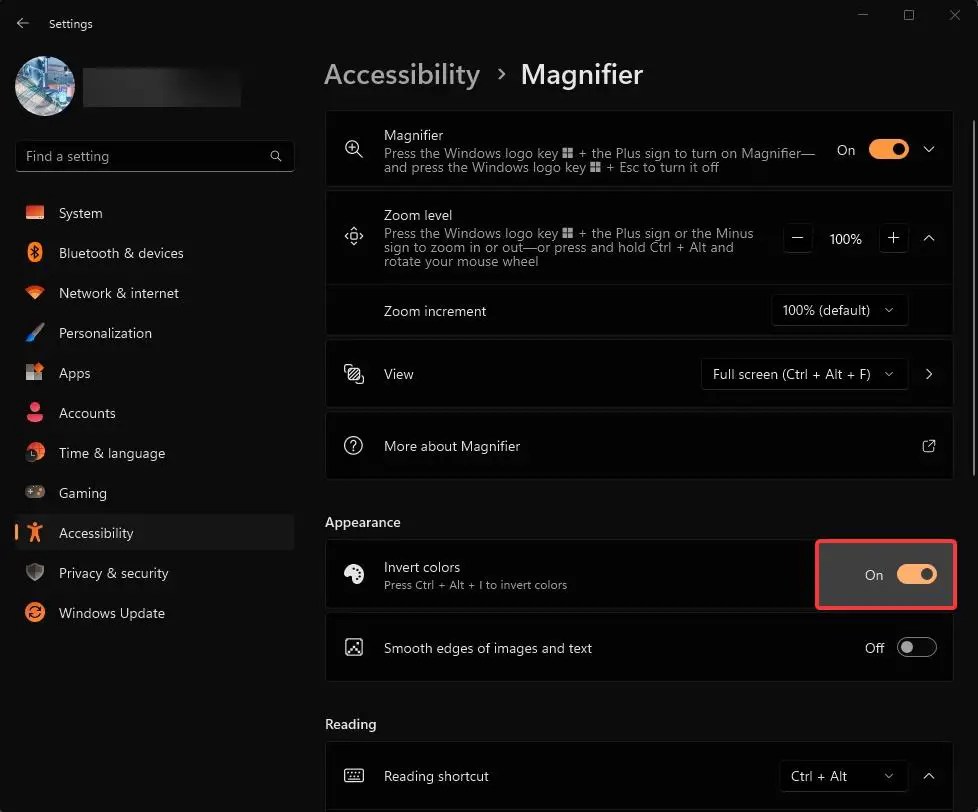Open Windows Update text entry
Viewport: 978px width, 812px height.
[112, 613]
